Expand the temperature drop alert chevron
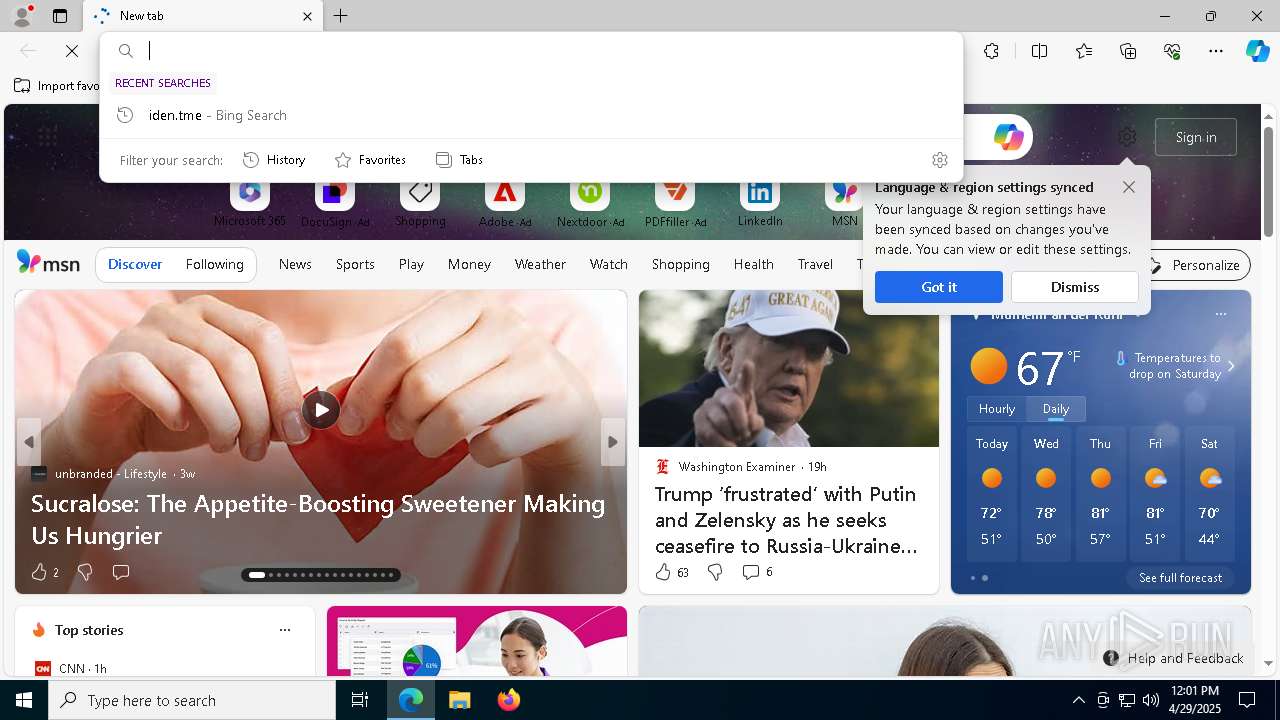Viewport: 1280px width, 720px height. point(1231,366)
